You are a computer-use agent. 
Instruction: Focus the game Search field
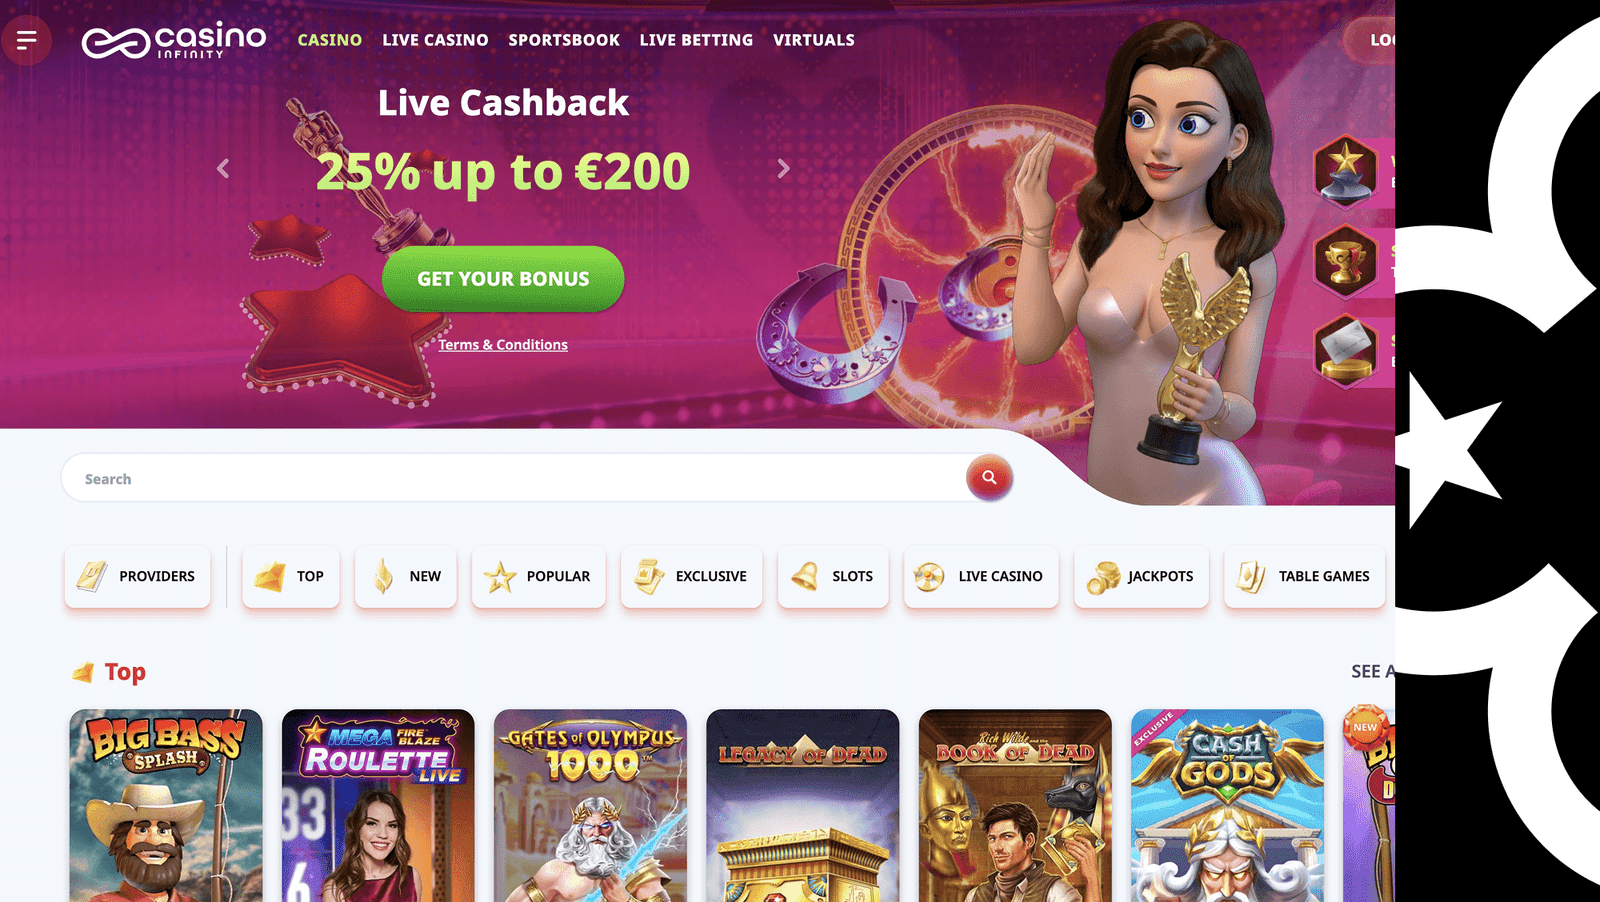(514, 478)
